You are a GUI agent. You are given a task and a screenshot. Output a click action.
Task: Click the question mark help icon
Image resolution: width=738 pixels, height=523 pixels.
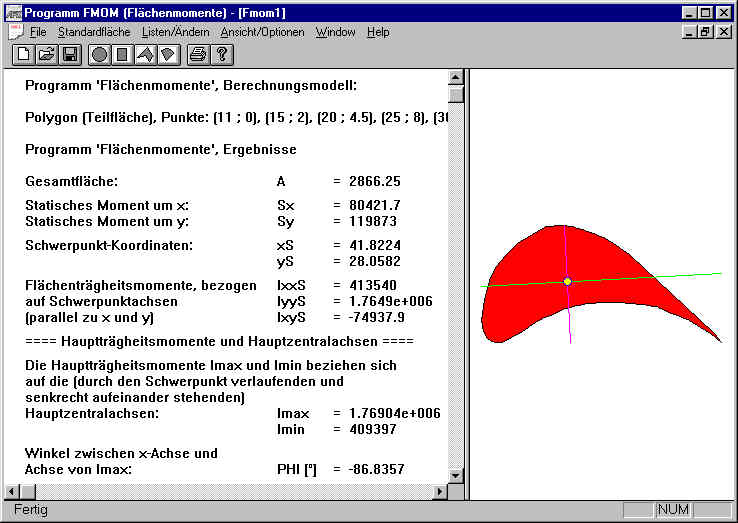tap(221, 54)
